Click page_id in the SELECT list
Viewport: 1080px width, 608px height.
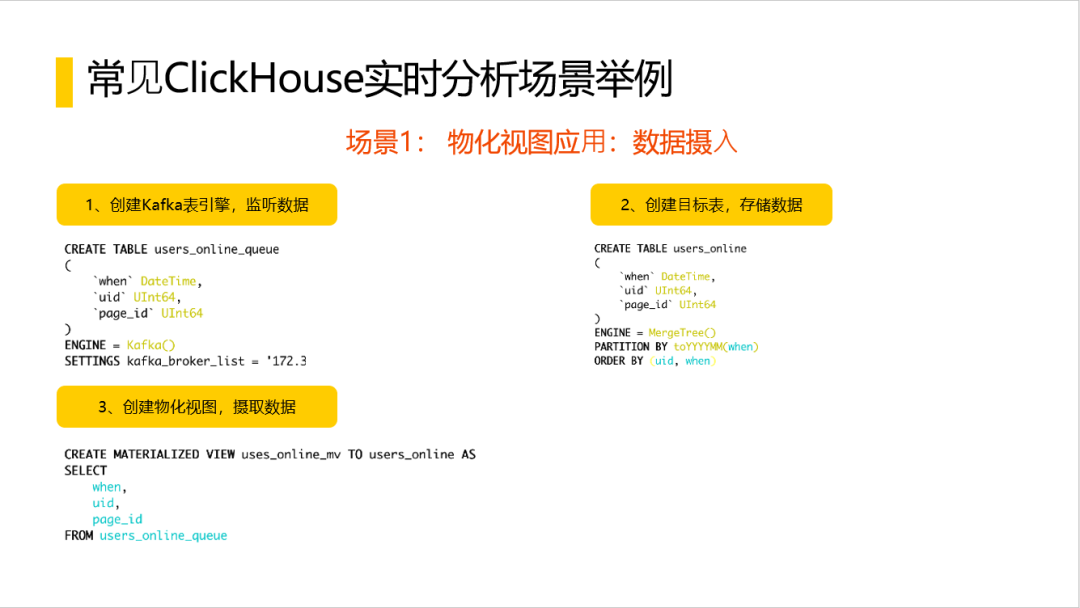click(117, 519)
